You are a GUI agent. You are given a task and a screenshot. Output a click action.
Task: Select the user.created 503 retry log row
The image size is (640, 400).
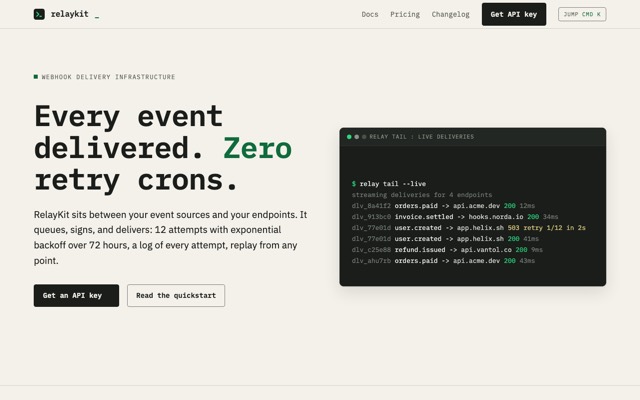[x=469, y=228]
